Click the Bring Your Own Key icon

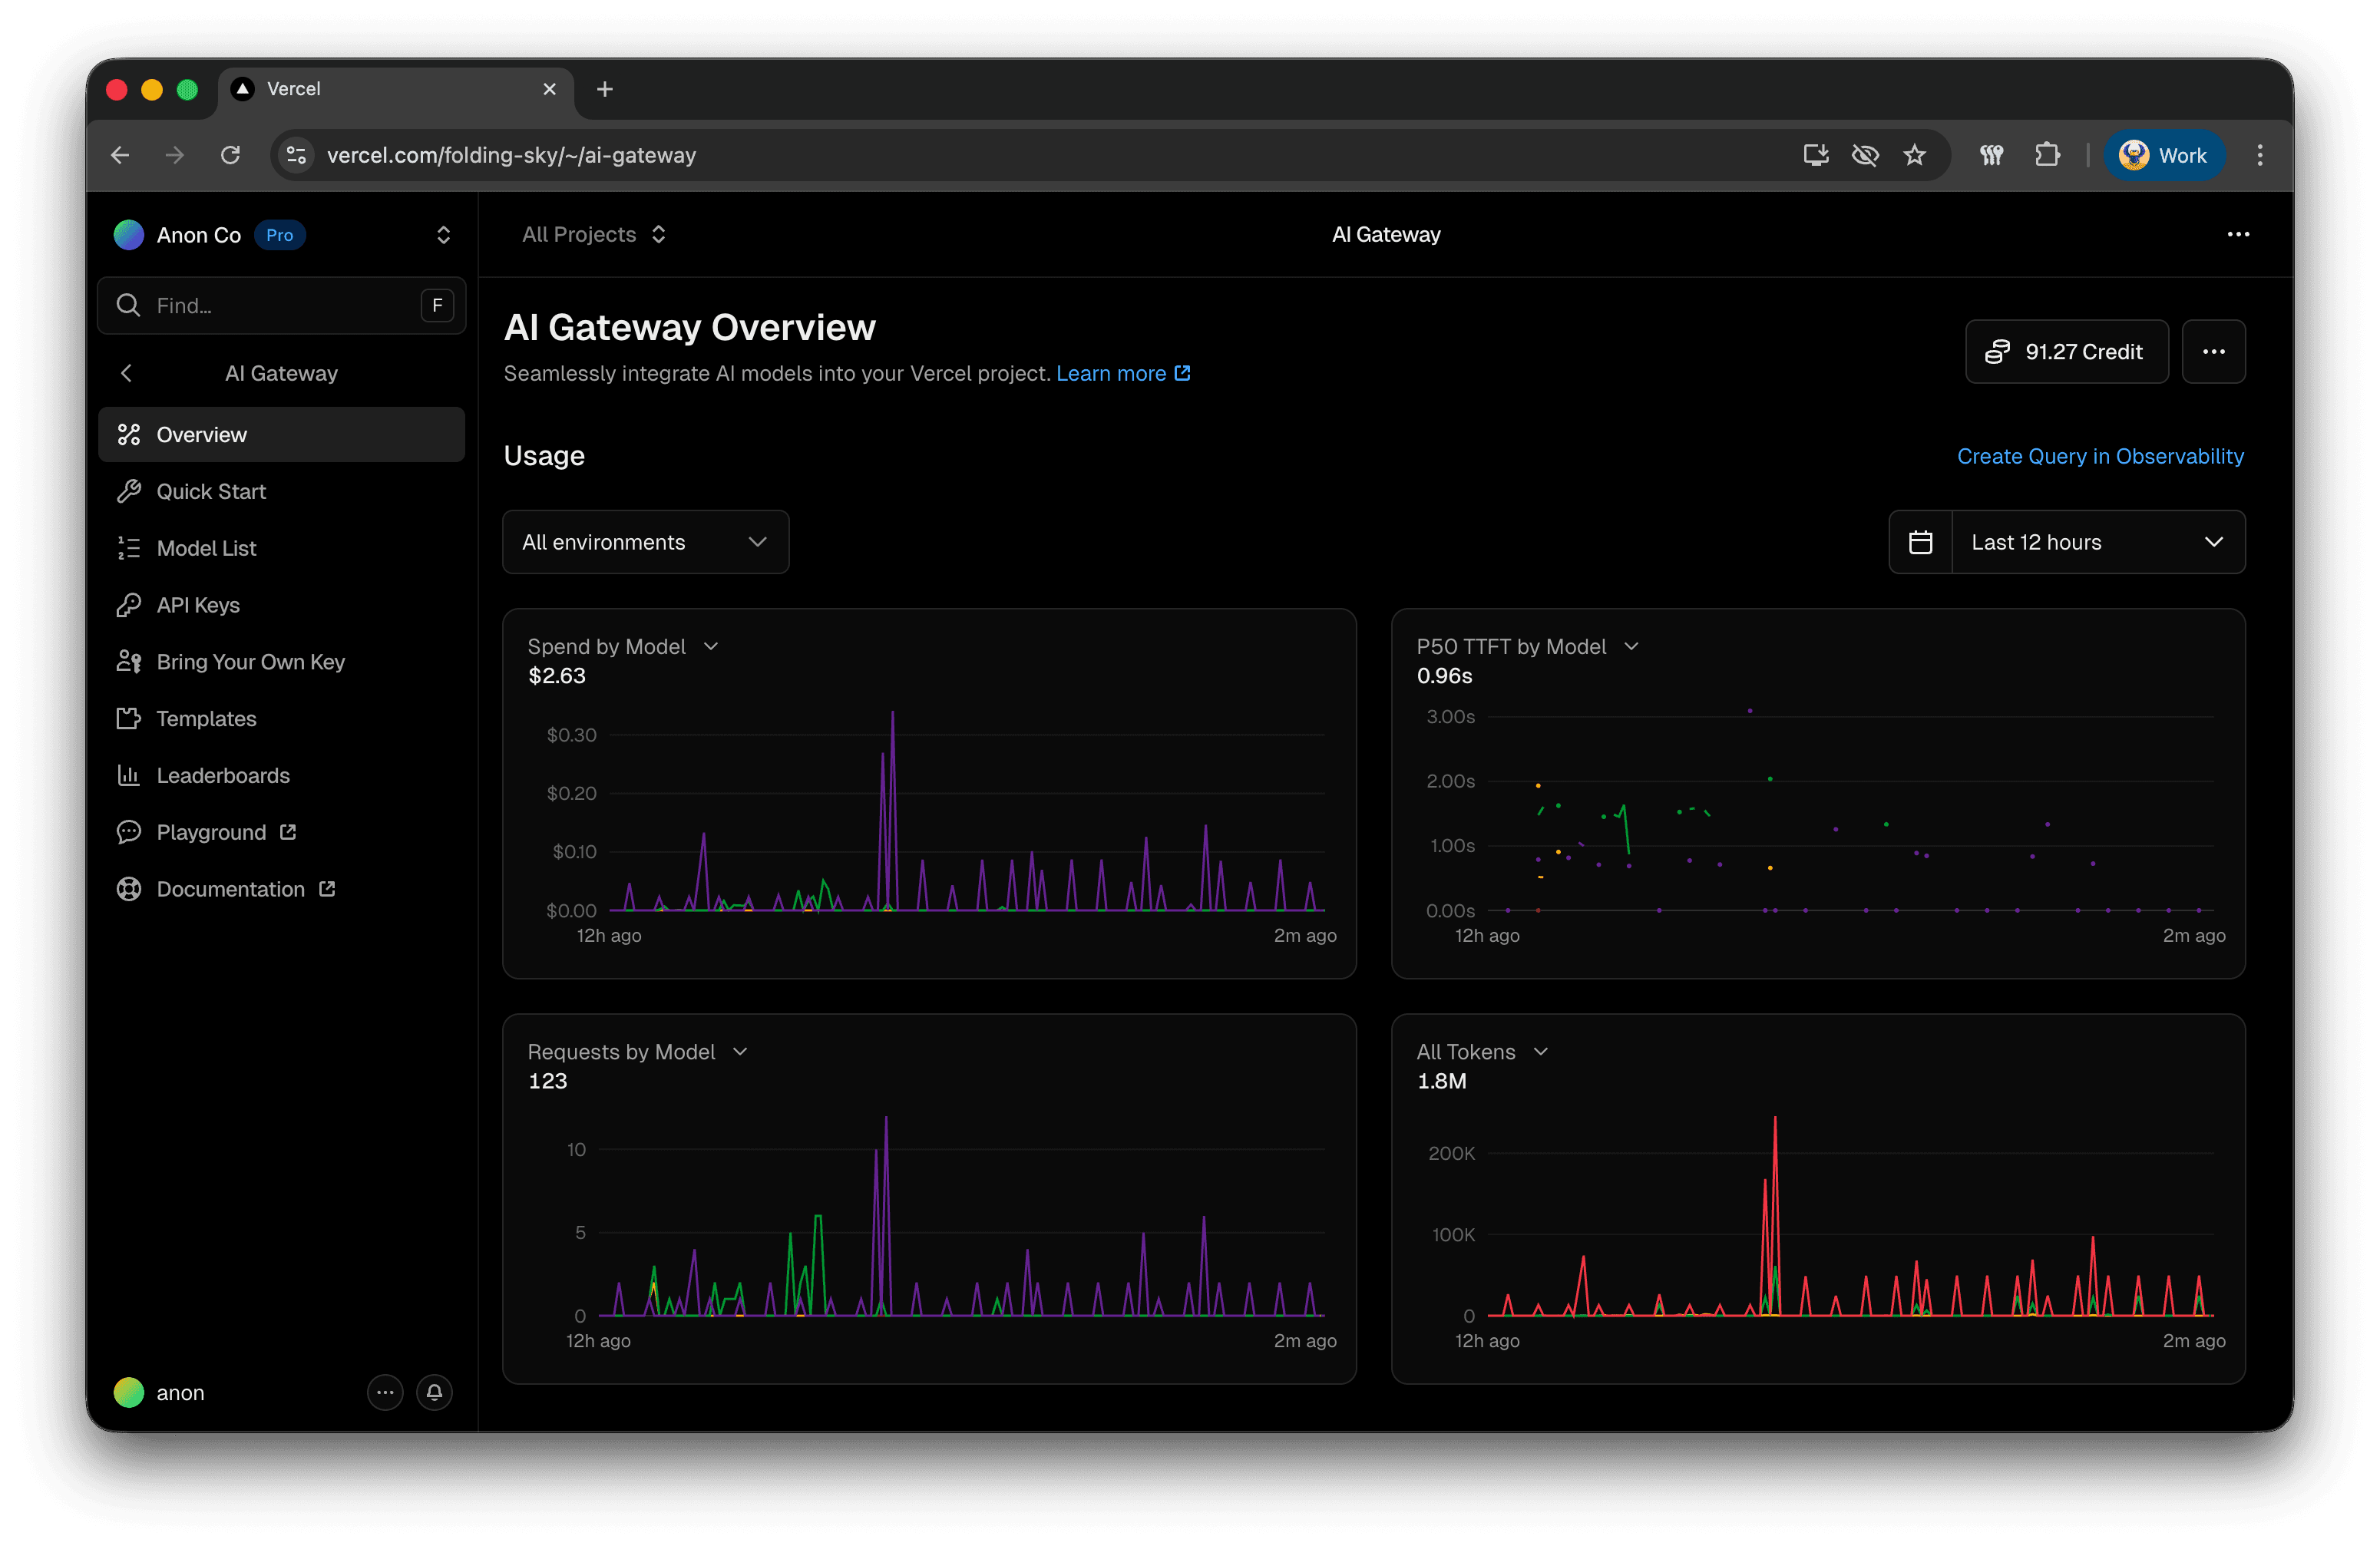click(129, 661)
